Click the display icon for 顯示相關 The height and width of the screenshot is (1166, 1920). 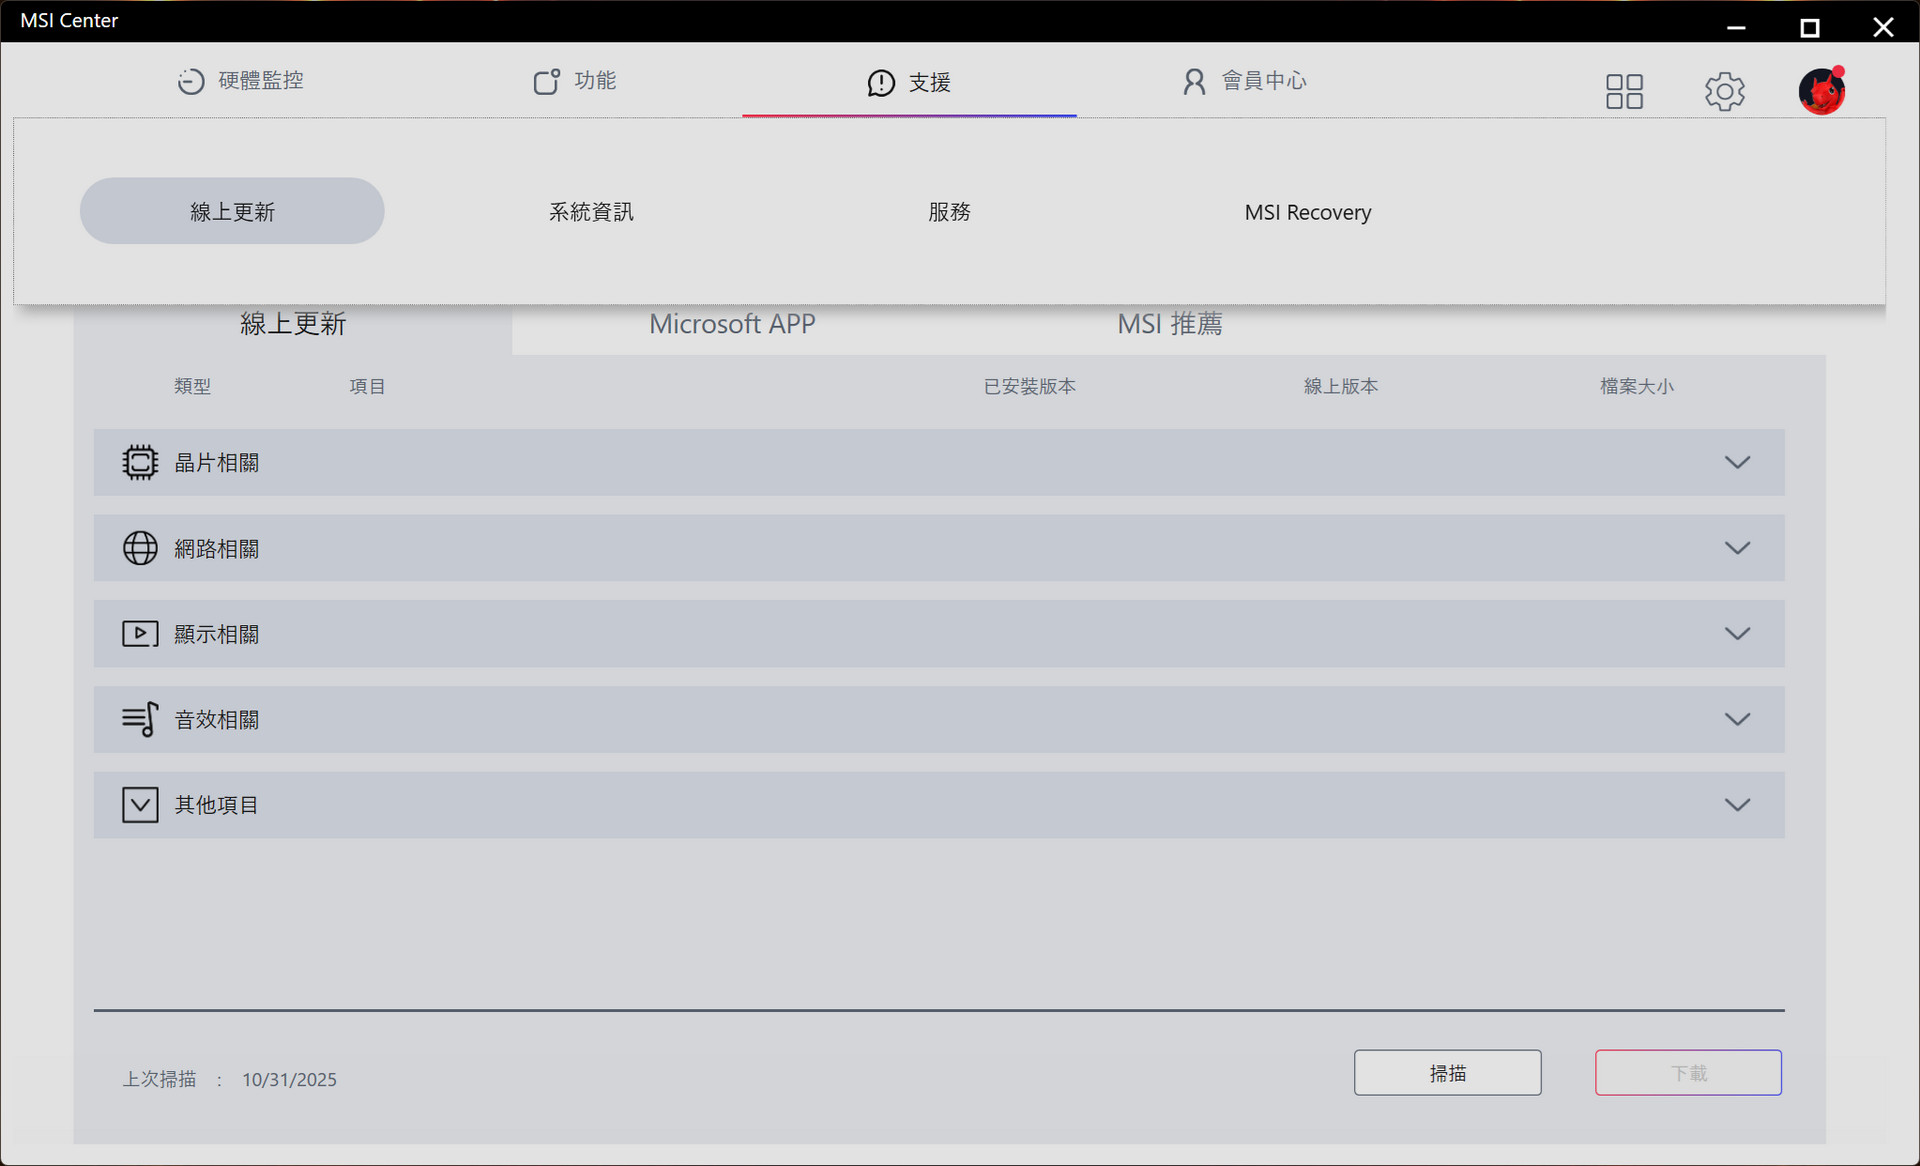tap(140, 634)
